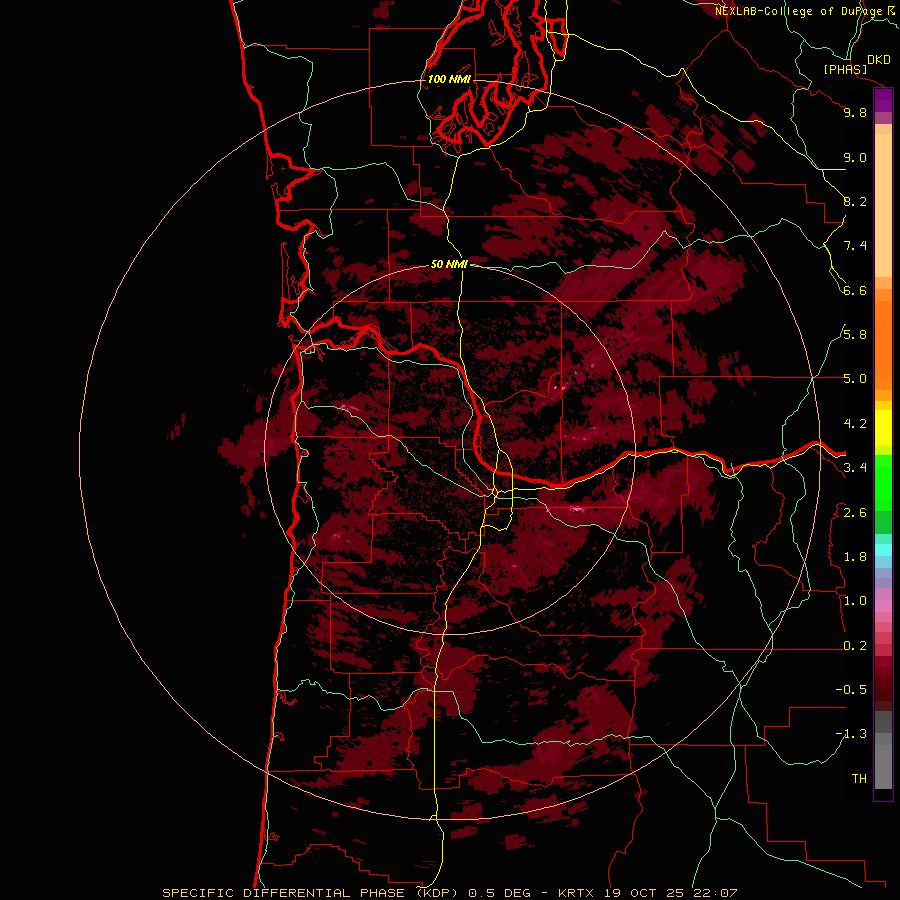The width and height of the screenshot is (900, 900).
Task: Click the "(KDP)" abbreviation in the caption
Action: [x=437, y=893]
